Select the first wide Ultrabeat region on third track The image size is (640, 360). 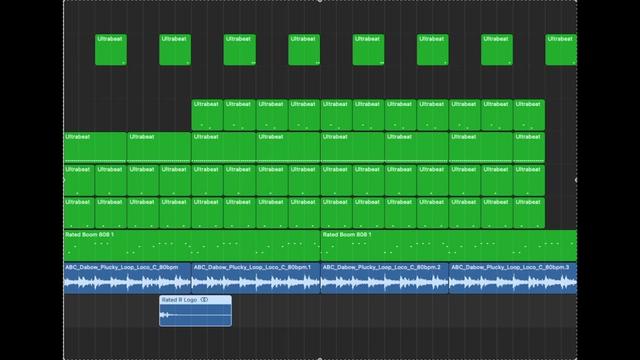[x=95, y=147]
